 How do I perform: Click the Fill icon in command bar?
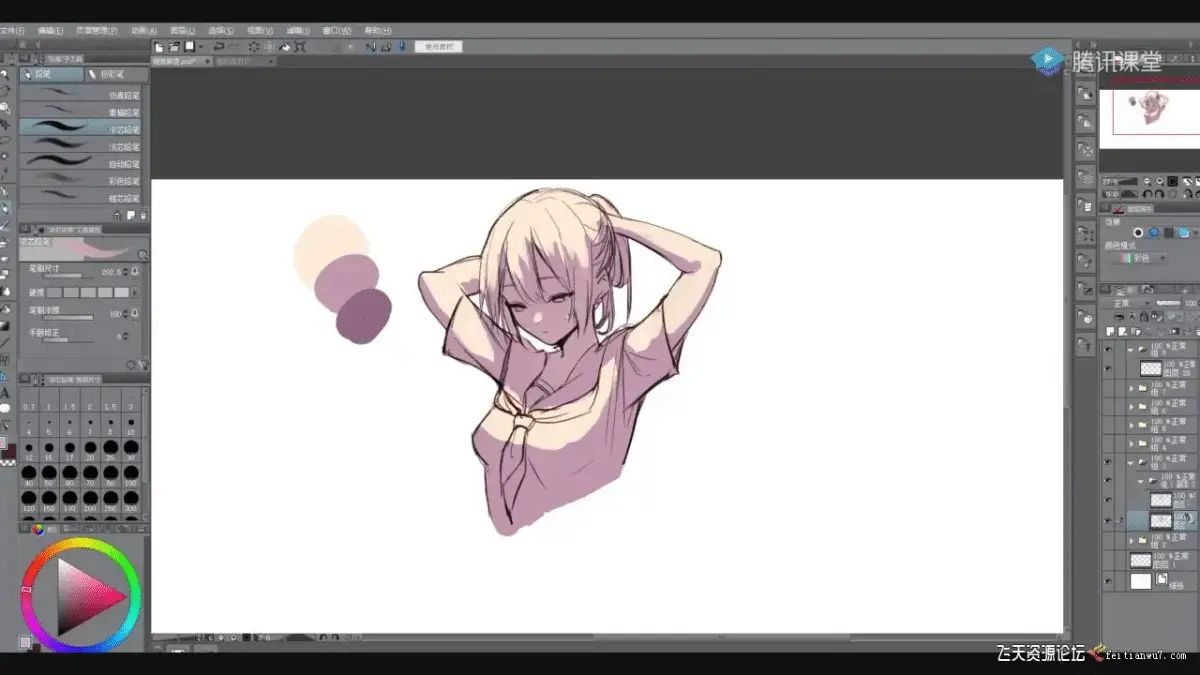click(x=285, y=47)
